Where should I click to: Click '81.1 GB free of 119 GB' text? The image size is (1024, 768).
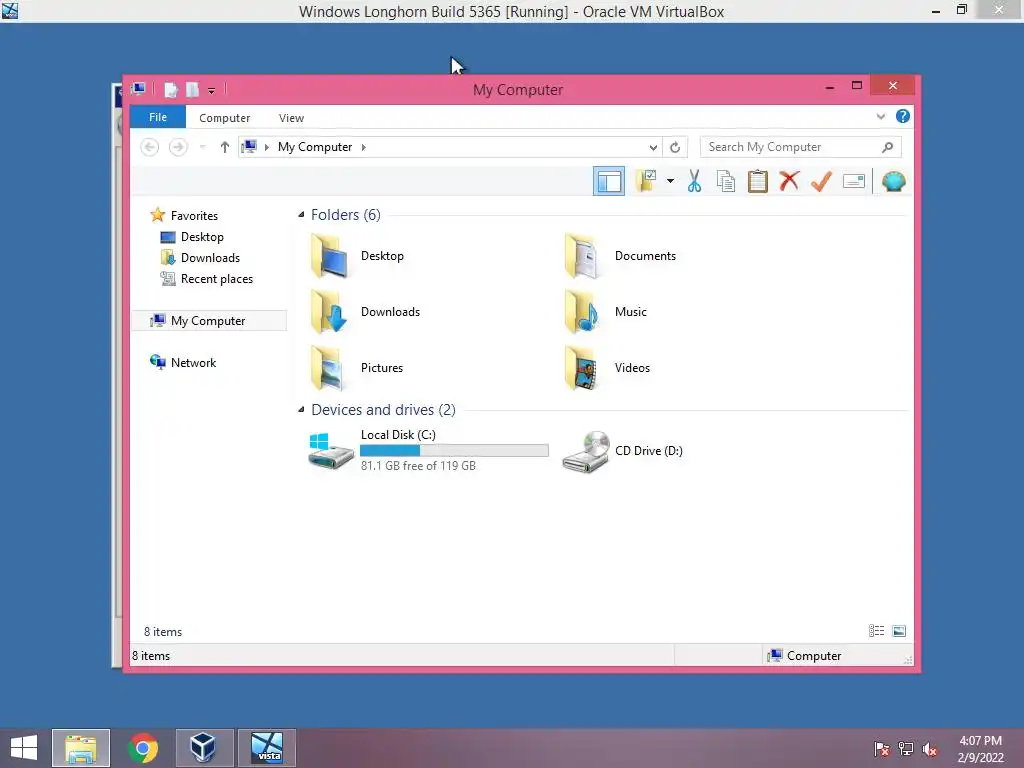[x=418, y=466]
